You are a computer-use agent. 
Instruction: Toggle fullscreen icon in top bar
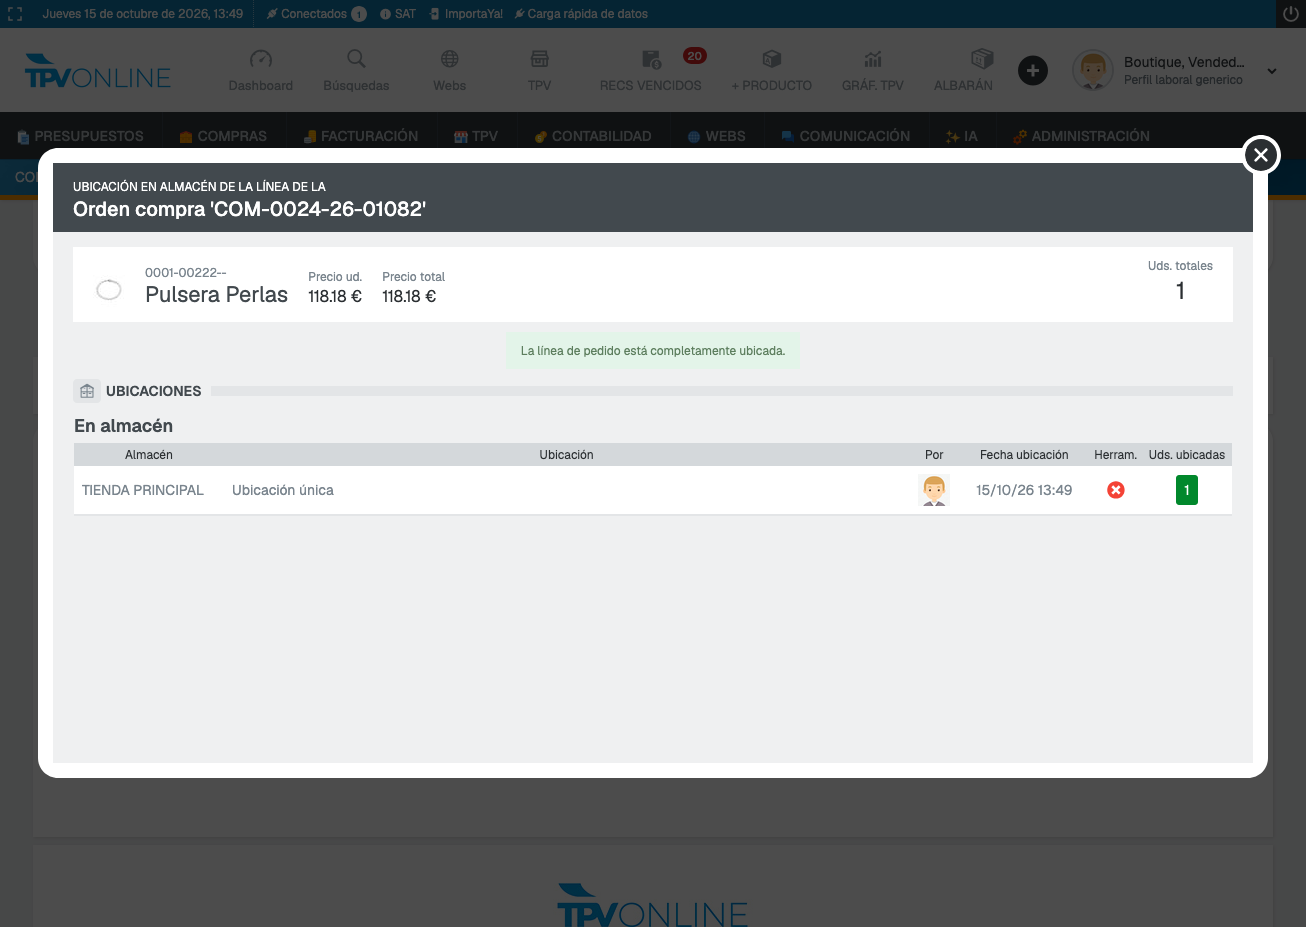[x=15, y=14]
